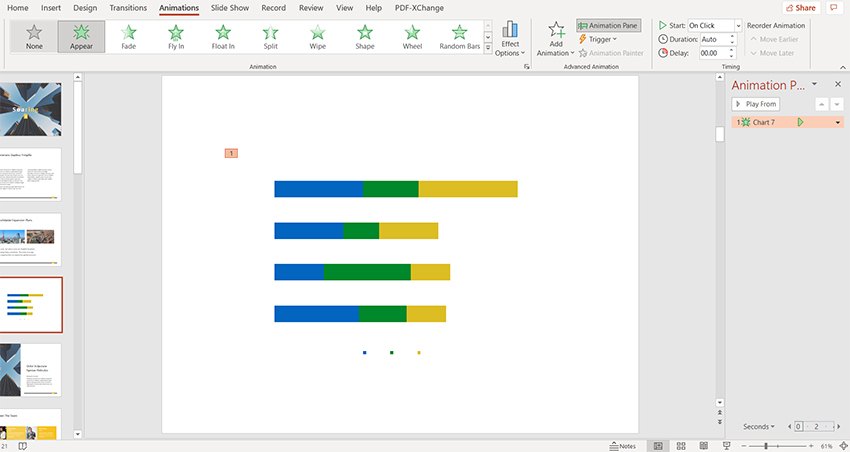Switch to the Transitions tab
Image resolution: width=850 pixels, height=452 pixels.
[x=128, y=8]
